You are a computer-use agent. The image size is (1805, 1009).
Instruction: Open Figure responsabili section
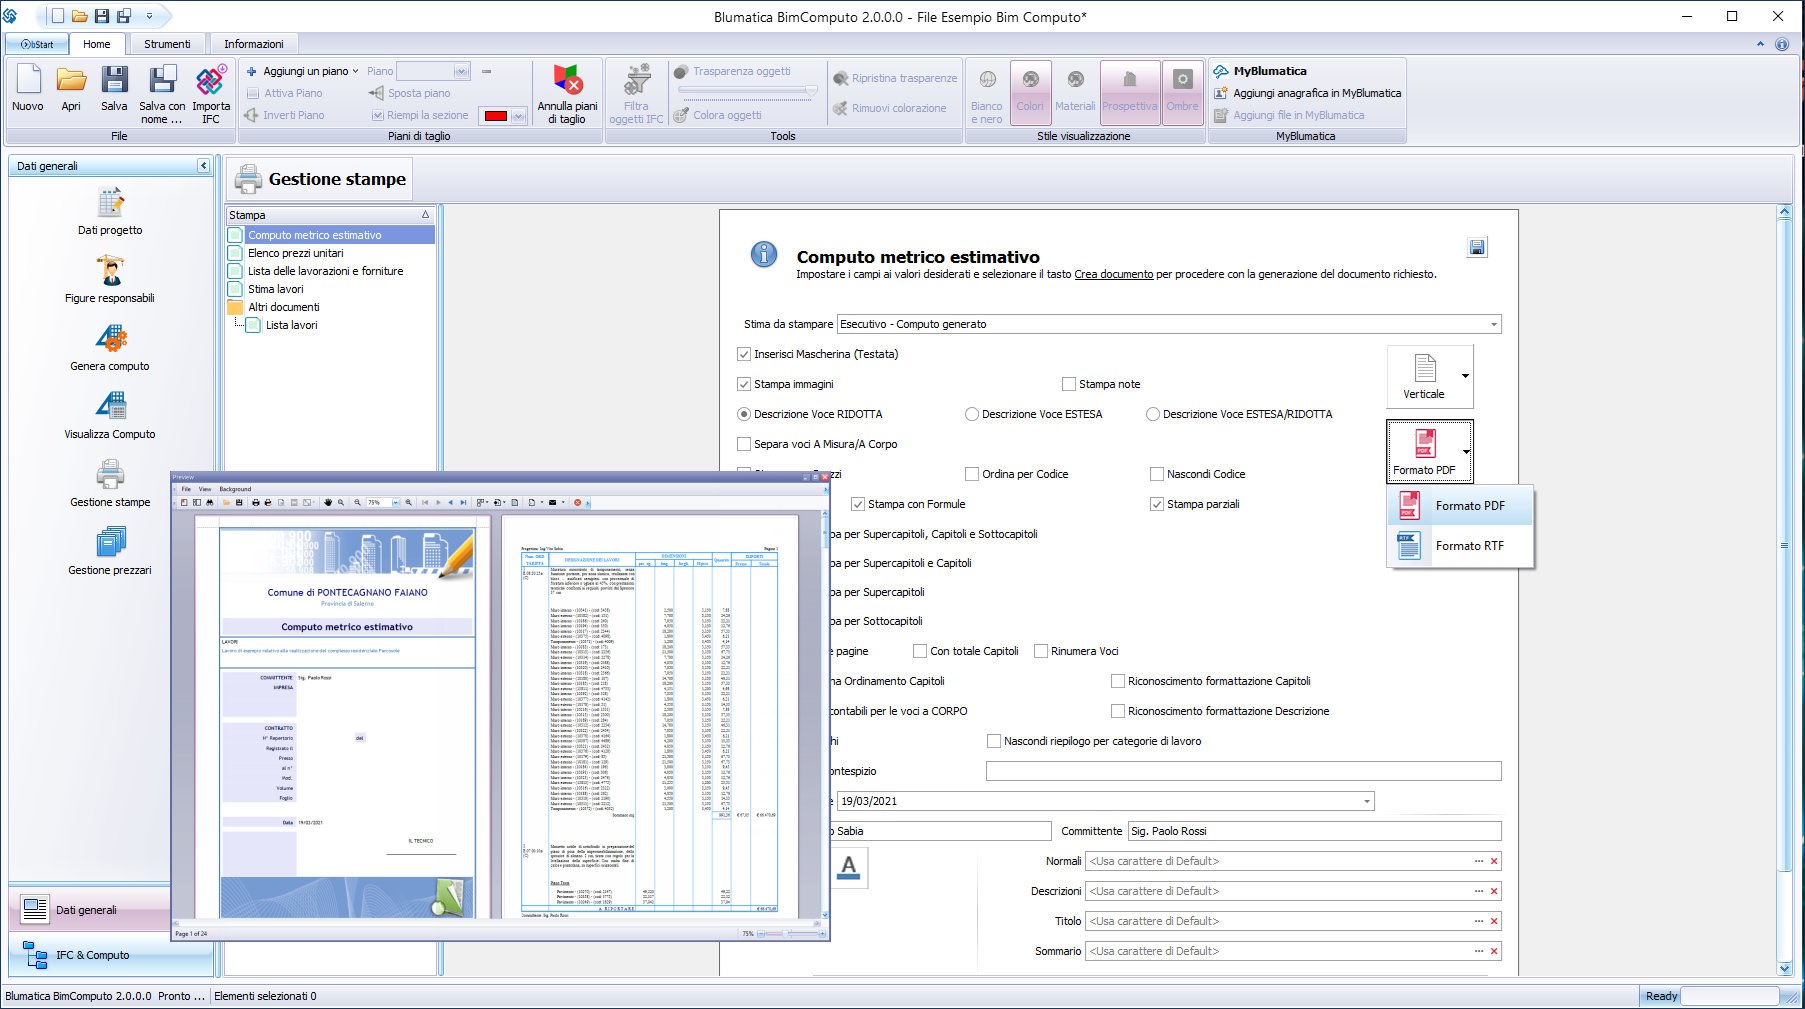(110, 280)
